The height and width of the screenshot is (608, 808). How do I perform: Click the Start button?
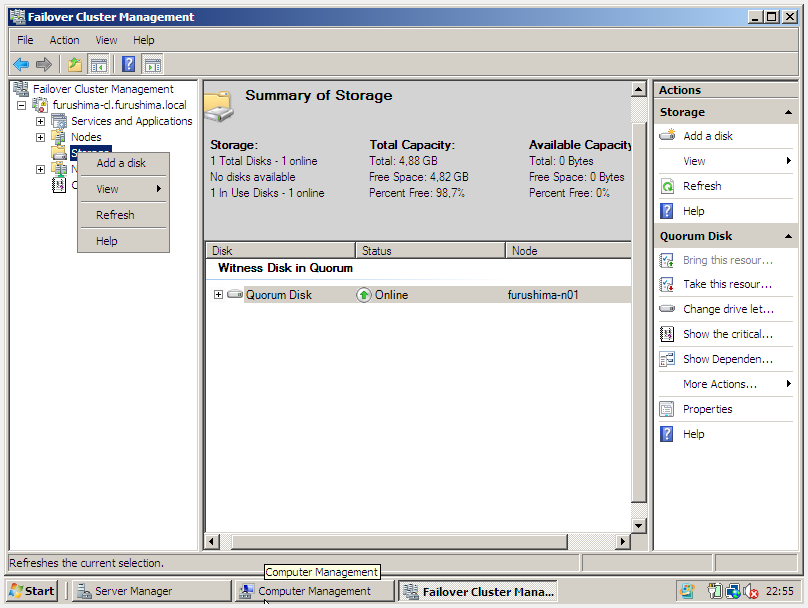(x=32, y=591)
